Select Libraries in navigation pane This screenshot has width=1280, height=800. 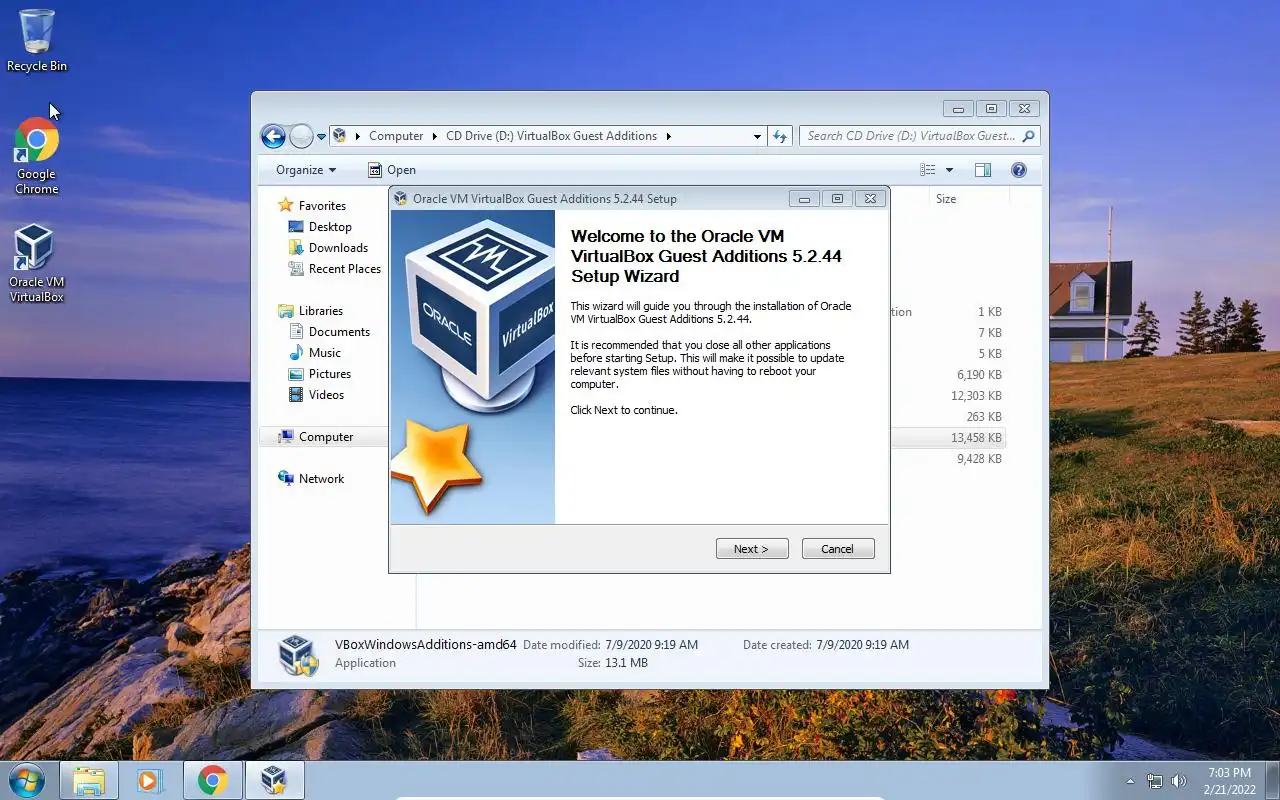tap(310, 311)
